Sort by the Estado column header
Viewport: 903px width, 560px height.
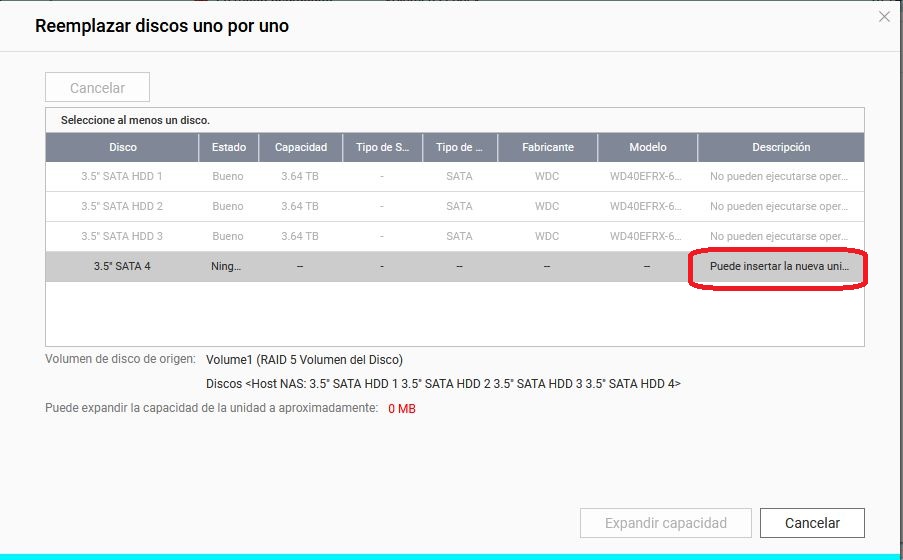point(228,147)
